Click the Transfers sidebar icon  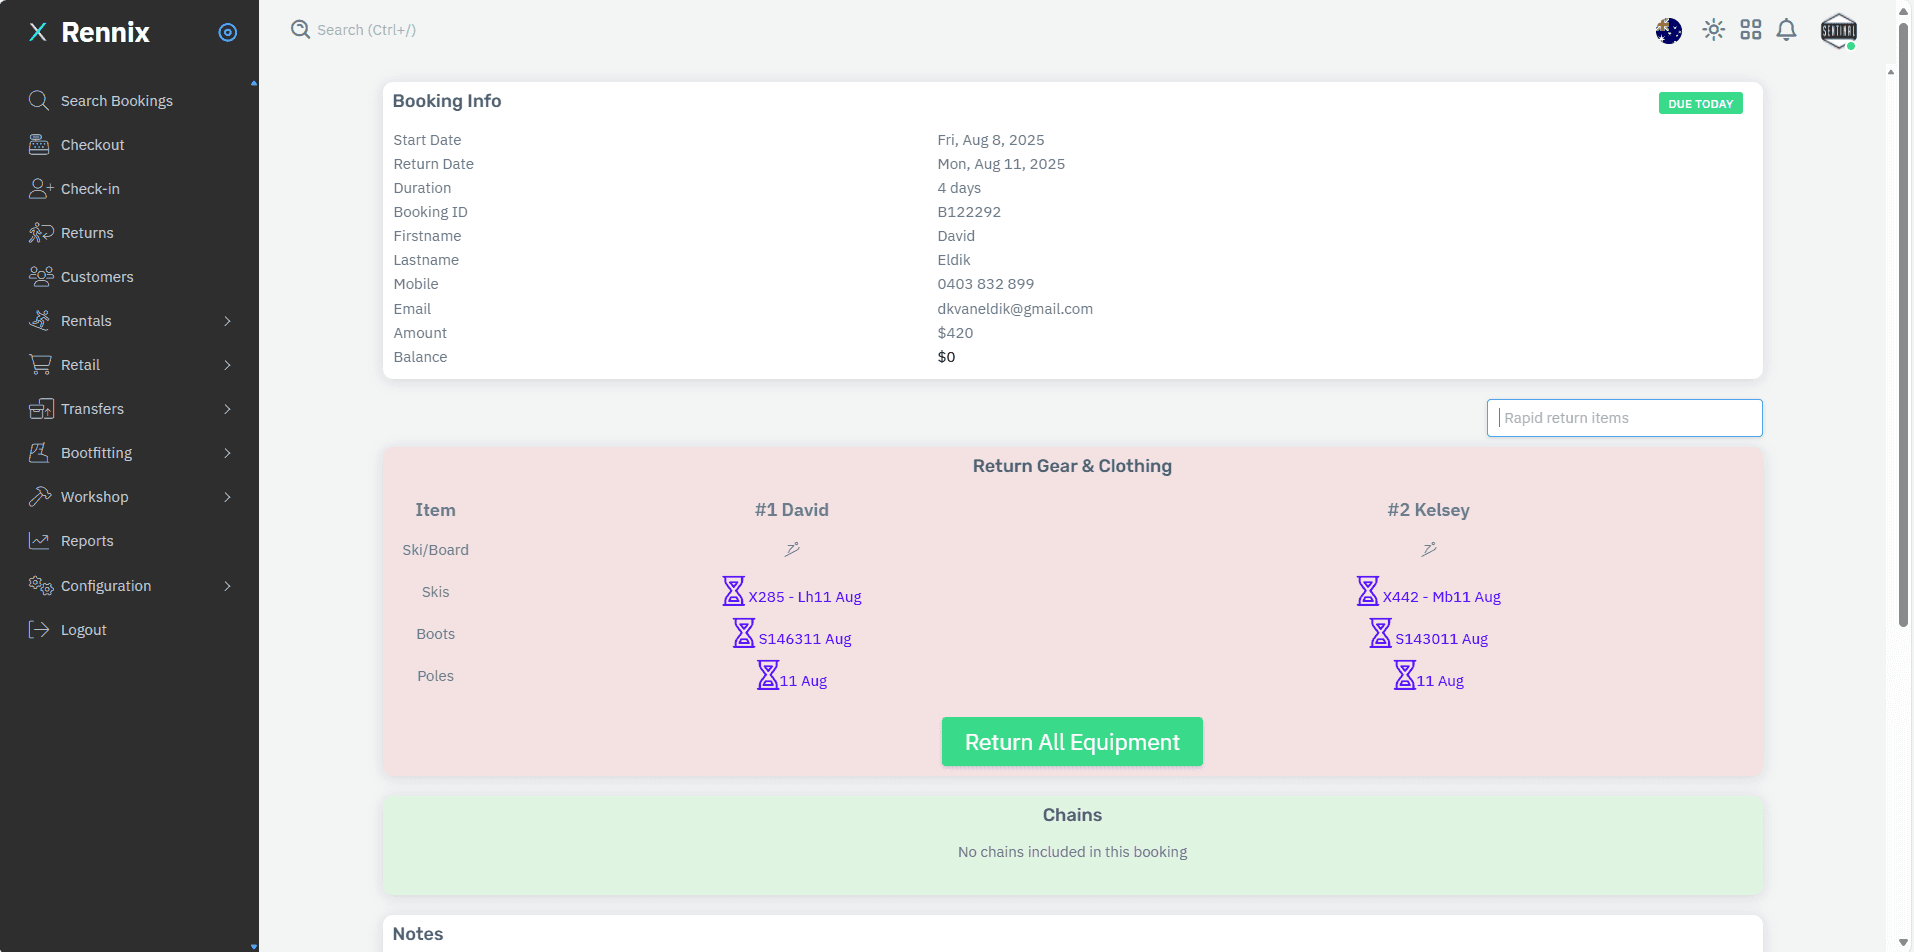click(41, 408)
